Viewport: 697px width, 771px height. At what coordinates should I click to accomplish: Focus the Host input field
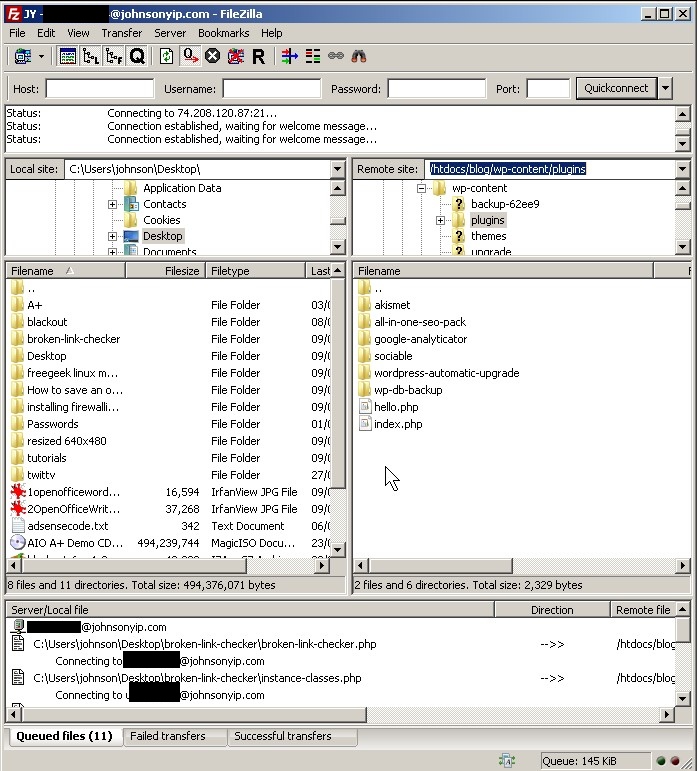[100, 89]
